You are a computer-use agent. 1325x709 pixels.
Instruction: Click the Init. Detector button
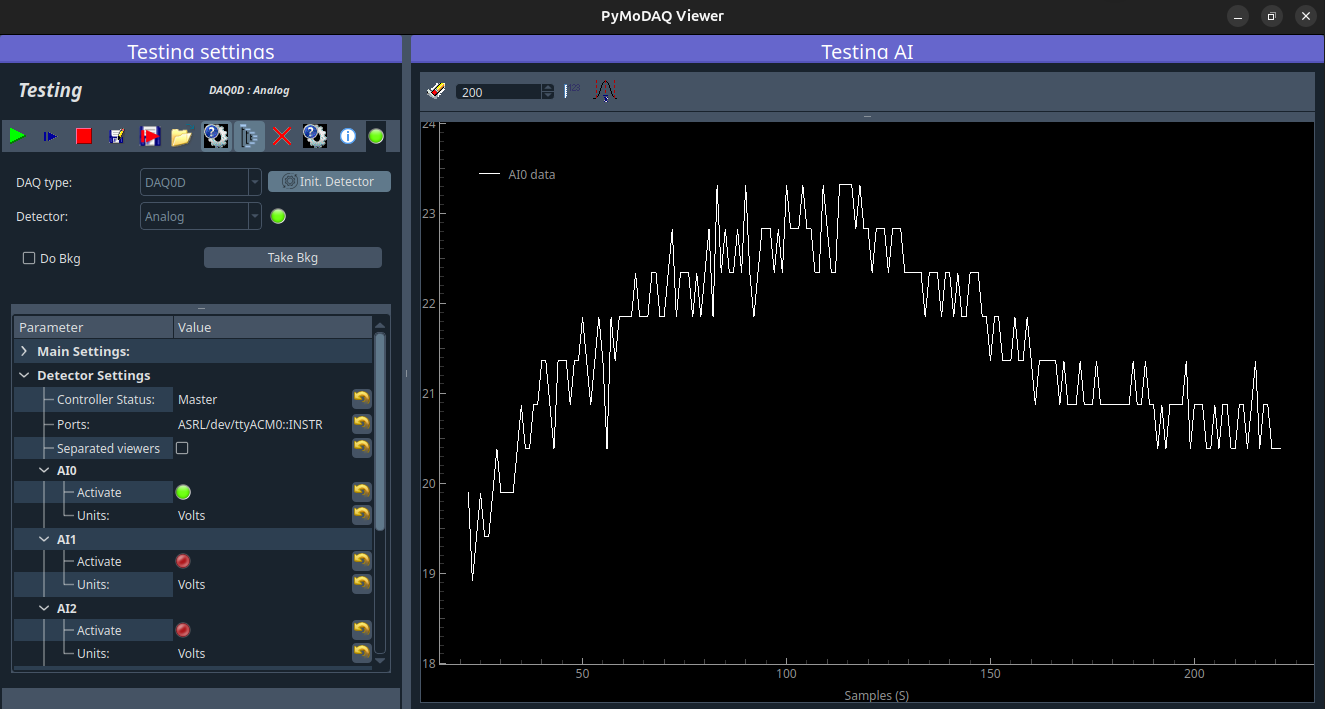(x=329, y=181)
